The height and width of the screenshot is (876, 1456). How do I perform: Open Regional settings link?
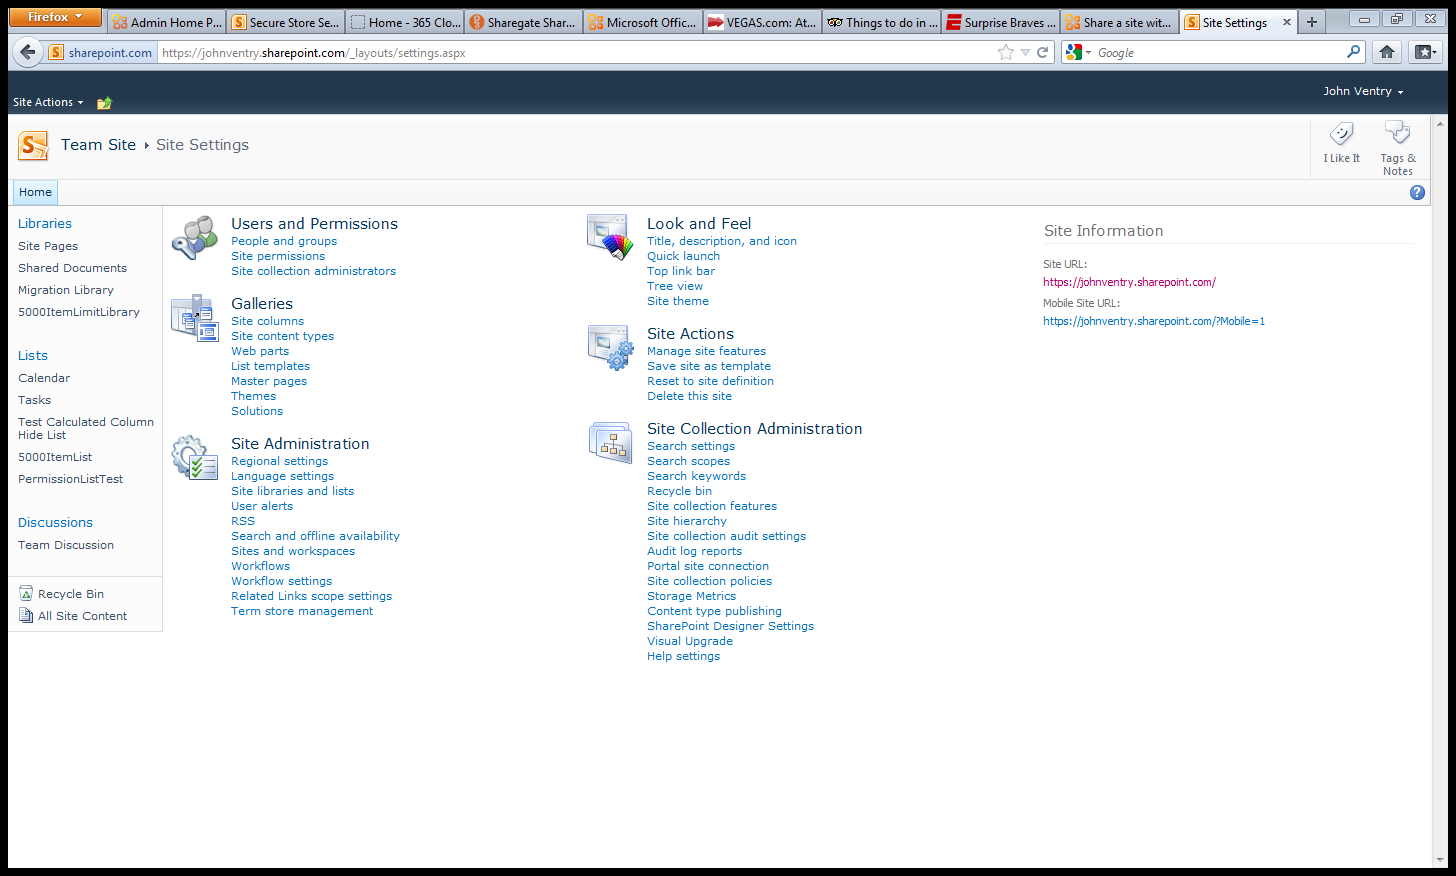pos(279,461)
